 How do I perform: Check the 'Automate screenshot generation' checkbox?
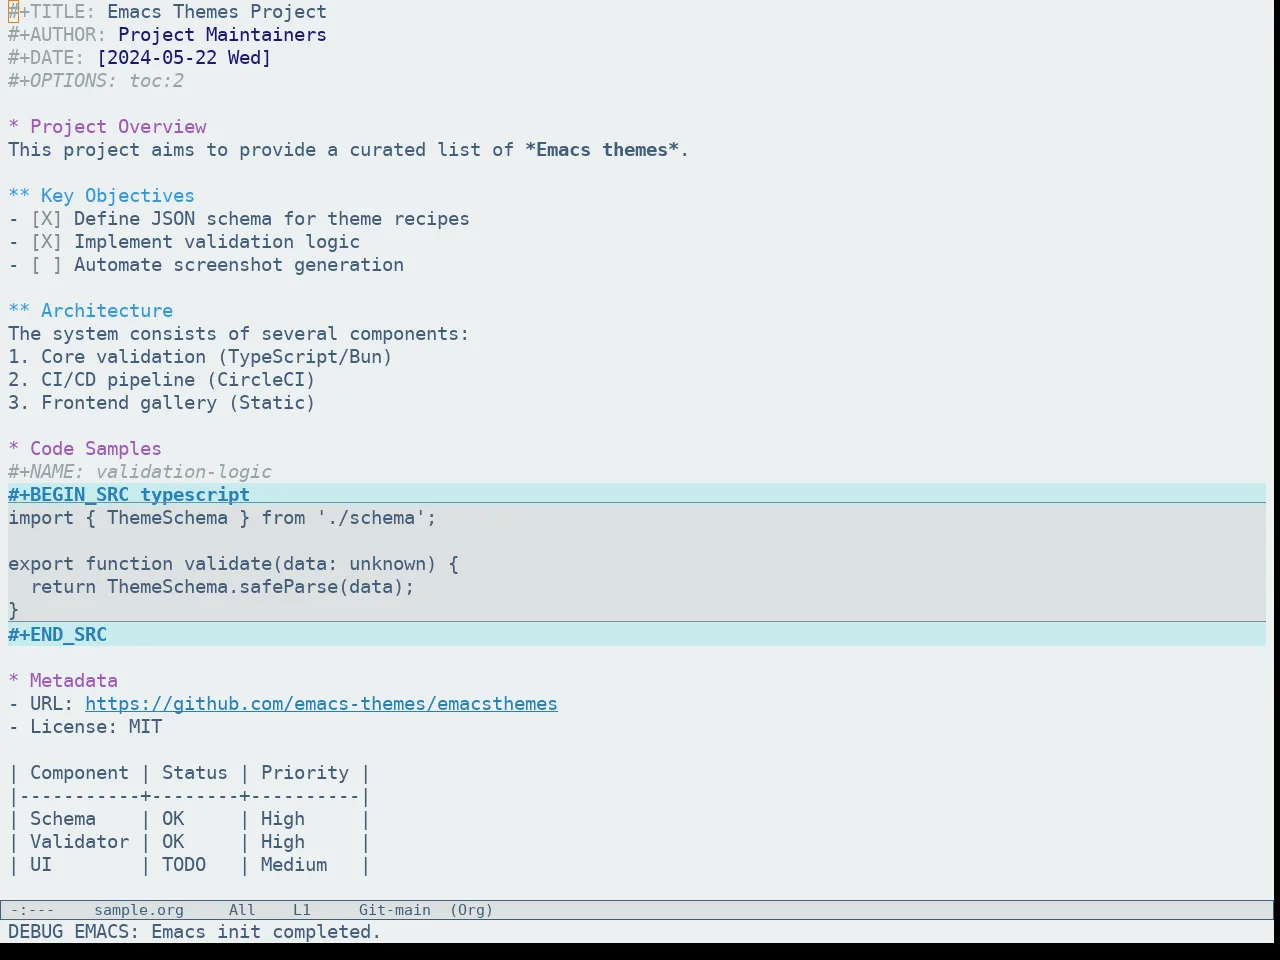coord(46,265)
